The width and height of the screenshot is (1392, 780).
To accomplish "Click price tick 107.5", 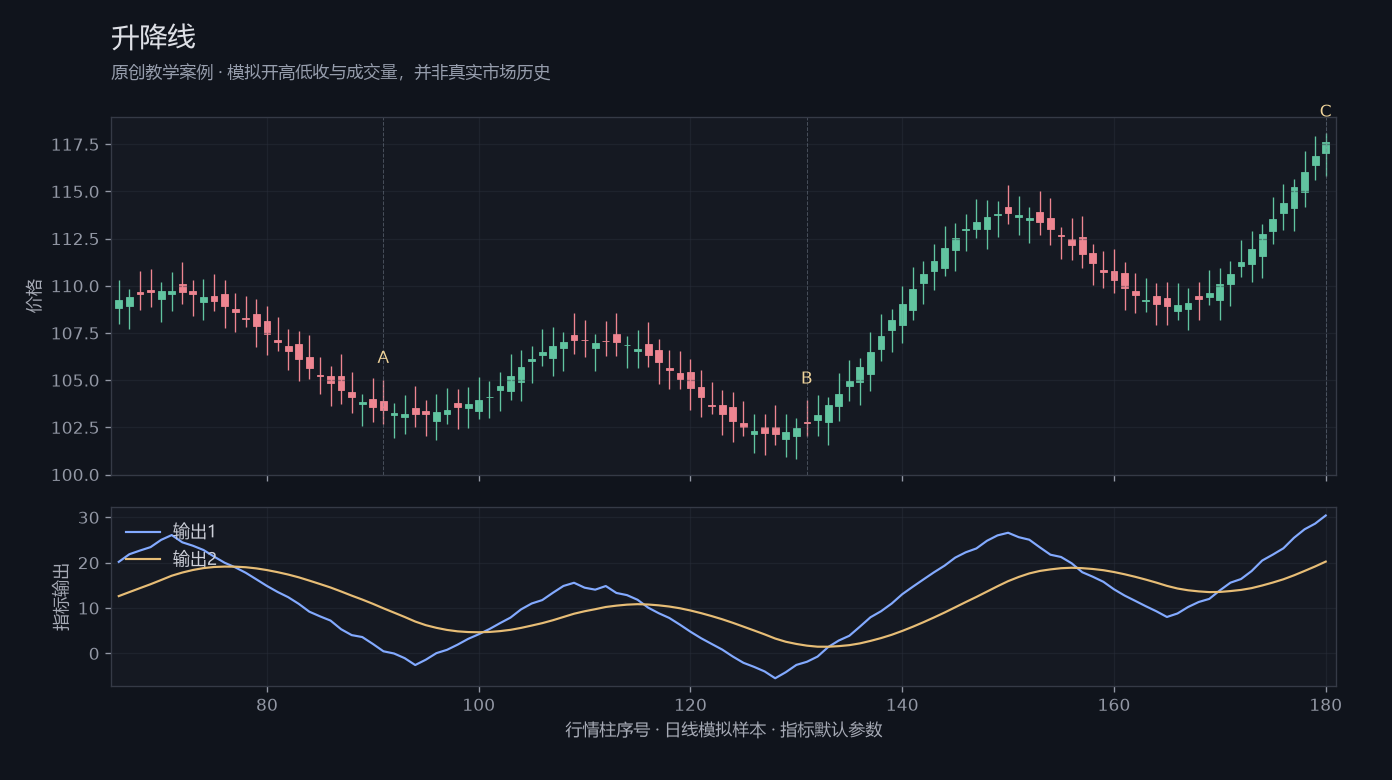I will click(x=76, y=333).
